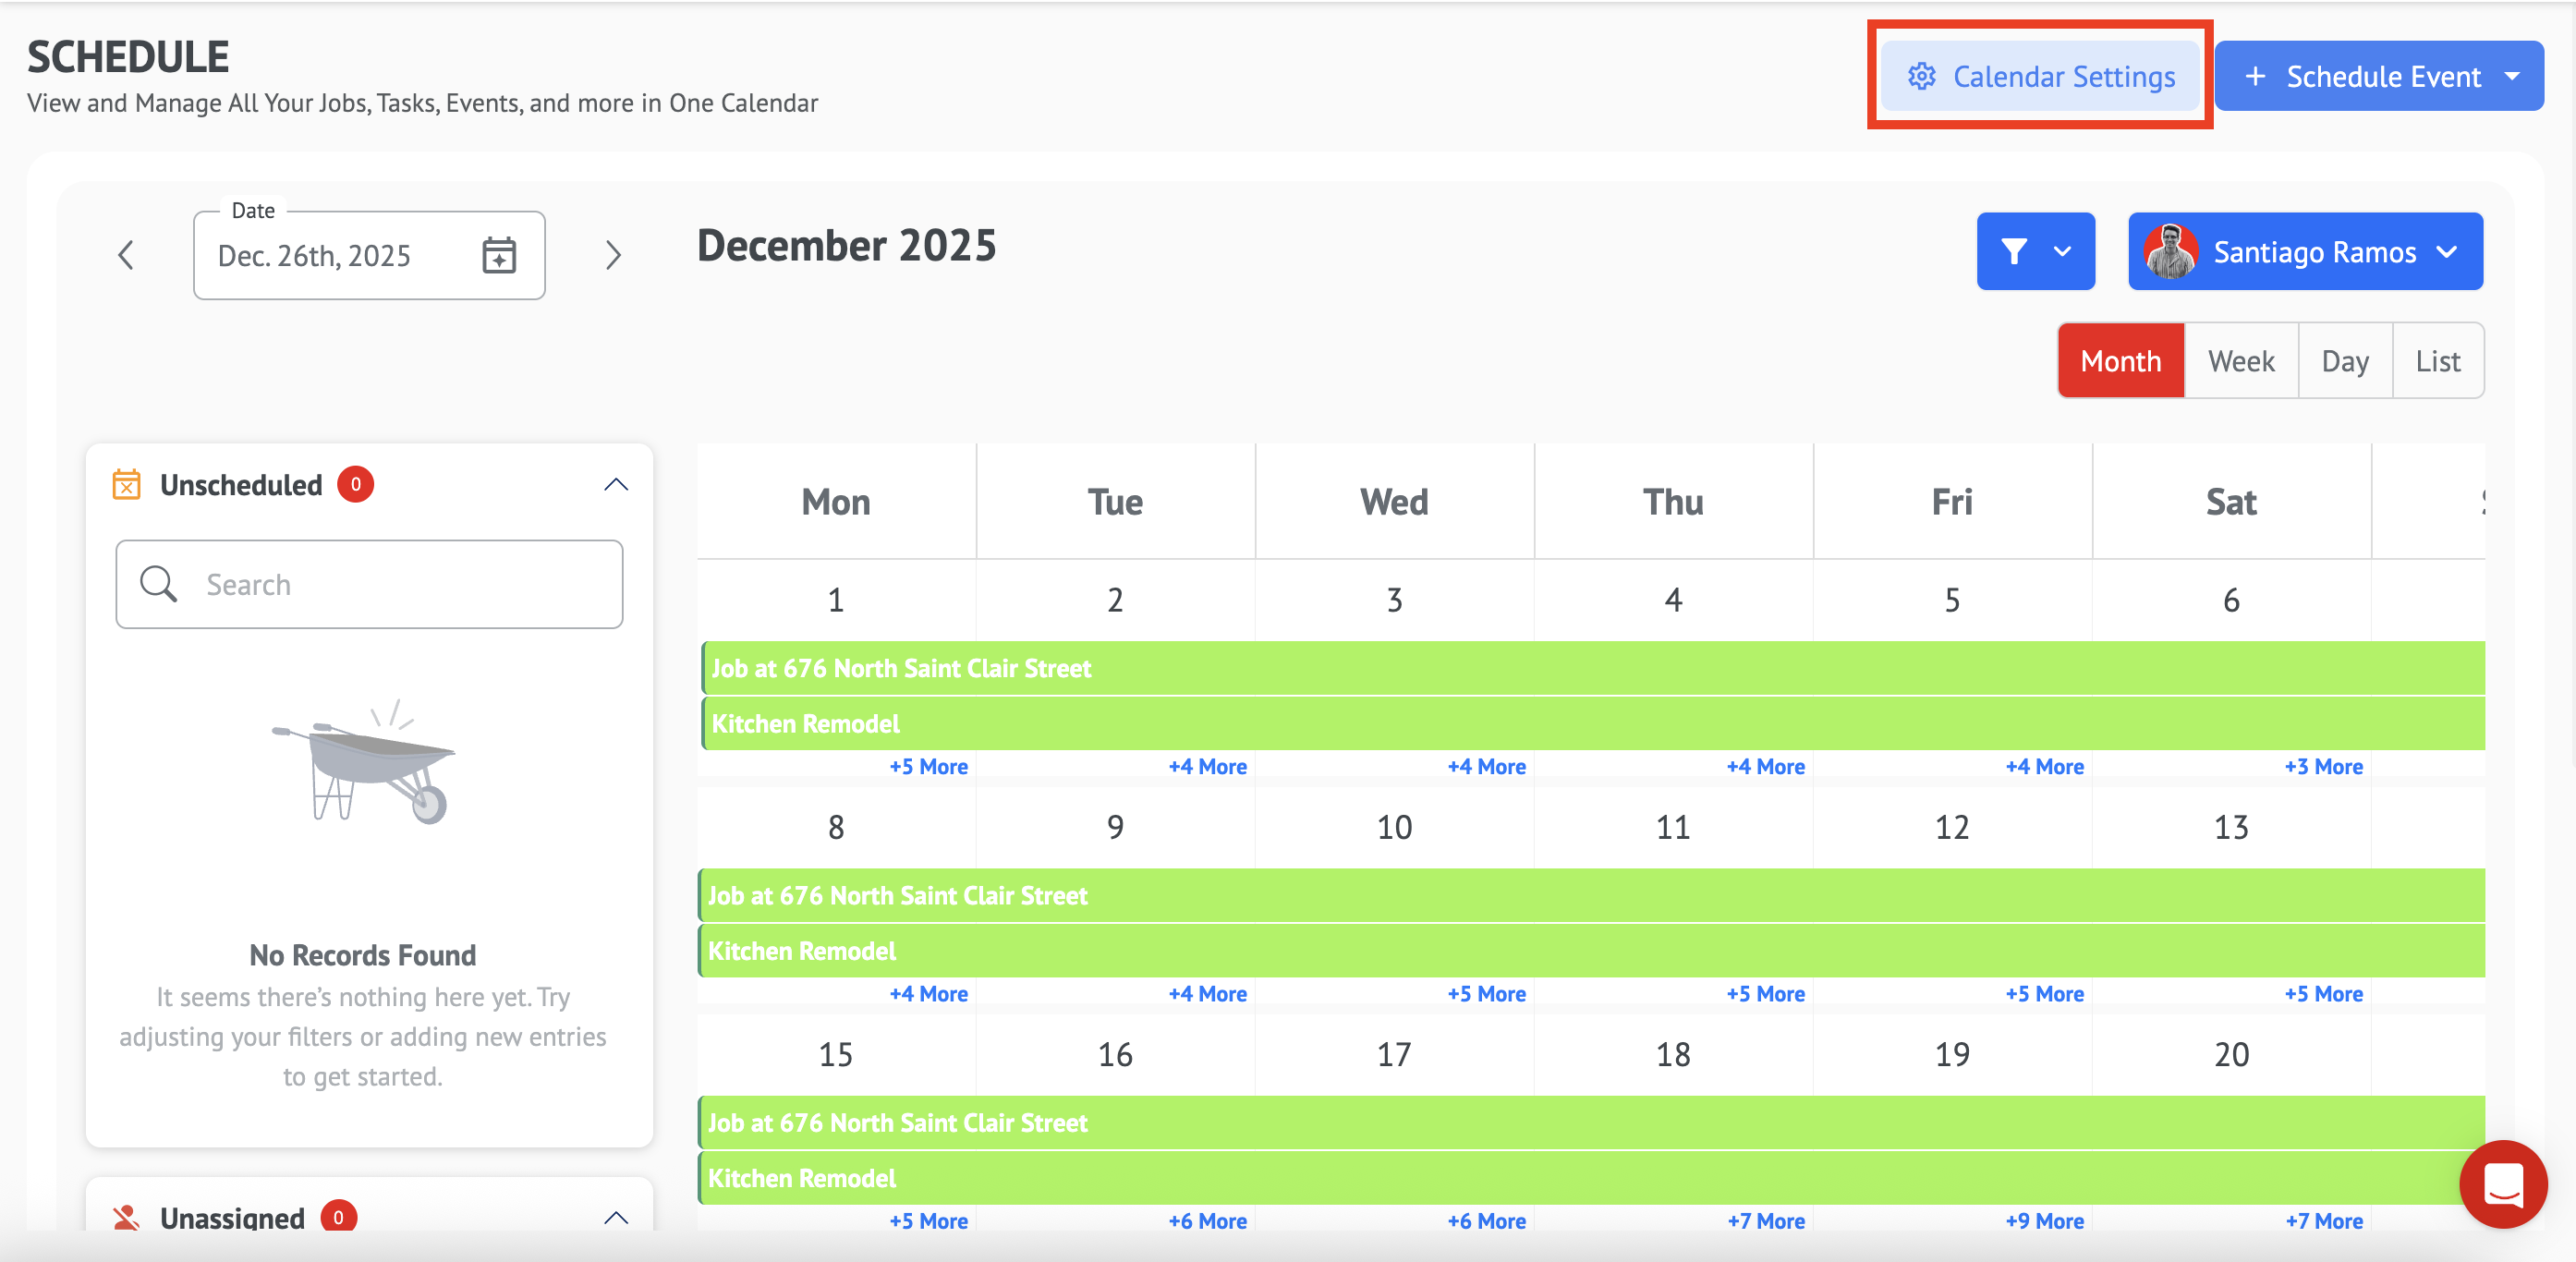Go to previous month arrow
The image size is (2576, 1262).
pyautogui.click(x=126, y=255)
